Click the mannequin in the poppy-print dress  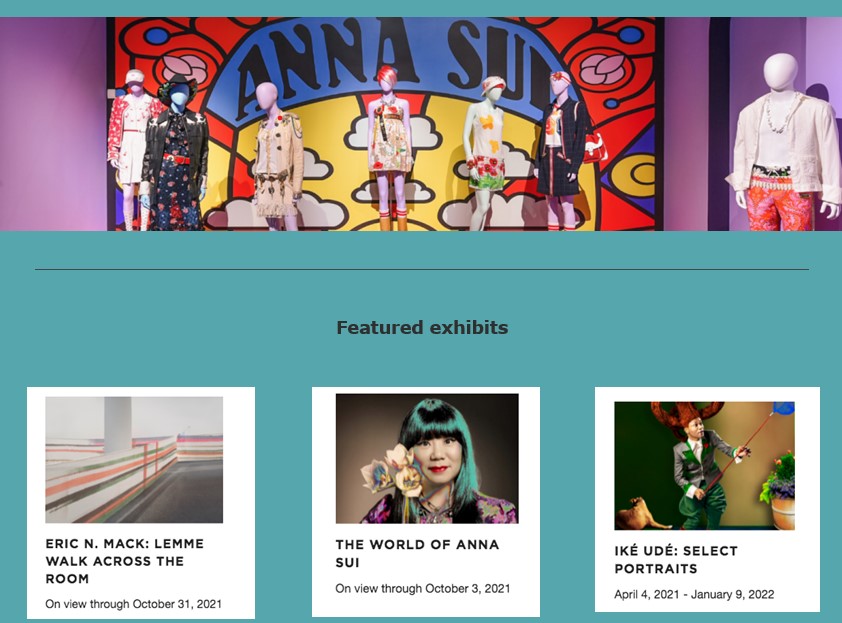(x=488, y=153)
